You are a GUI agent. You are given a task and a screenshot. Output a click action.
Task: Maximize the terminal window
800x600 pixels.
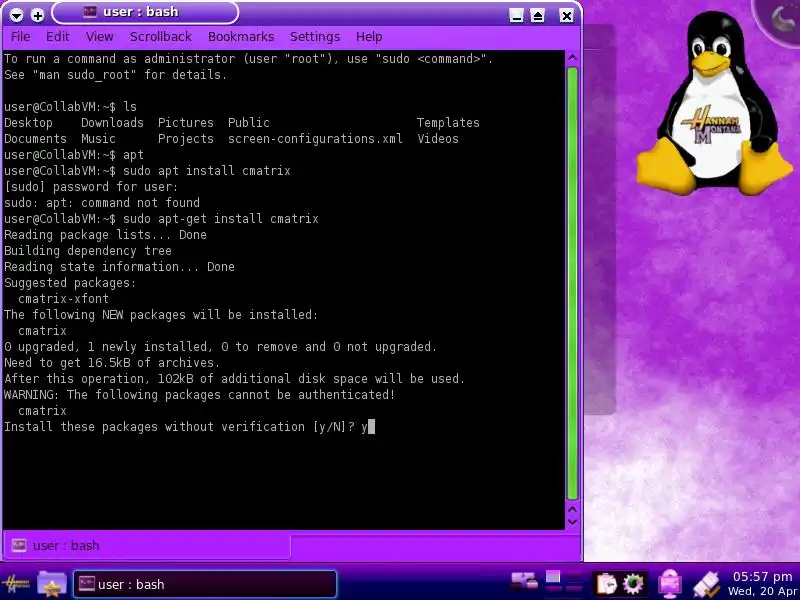tap(538, 16)
